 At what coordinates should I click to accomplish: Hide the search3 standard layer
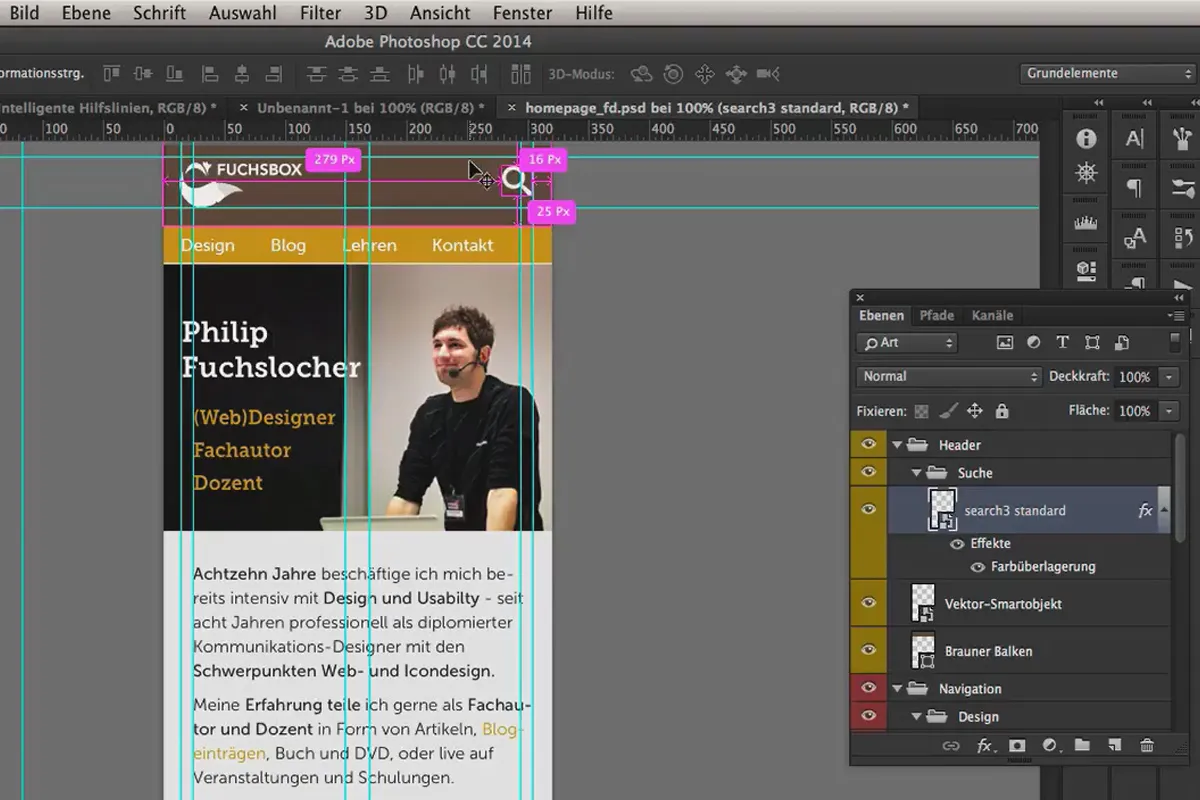coord(868,509)
